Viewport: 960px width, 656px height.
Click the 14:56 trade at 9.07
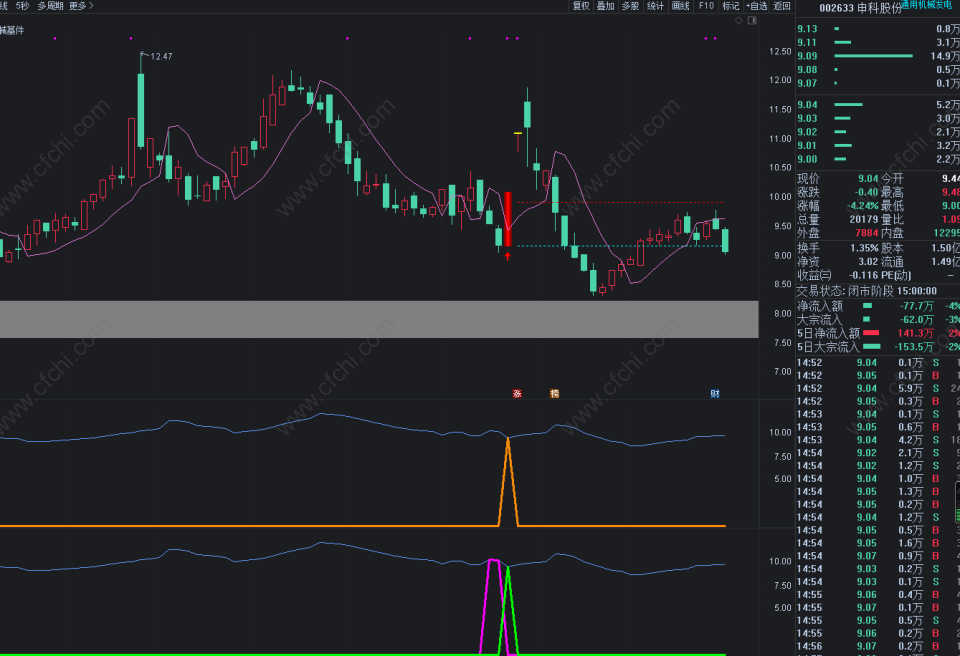tap(878, 646)
